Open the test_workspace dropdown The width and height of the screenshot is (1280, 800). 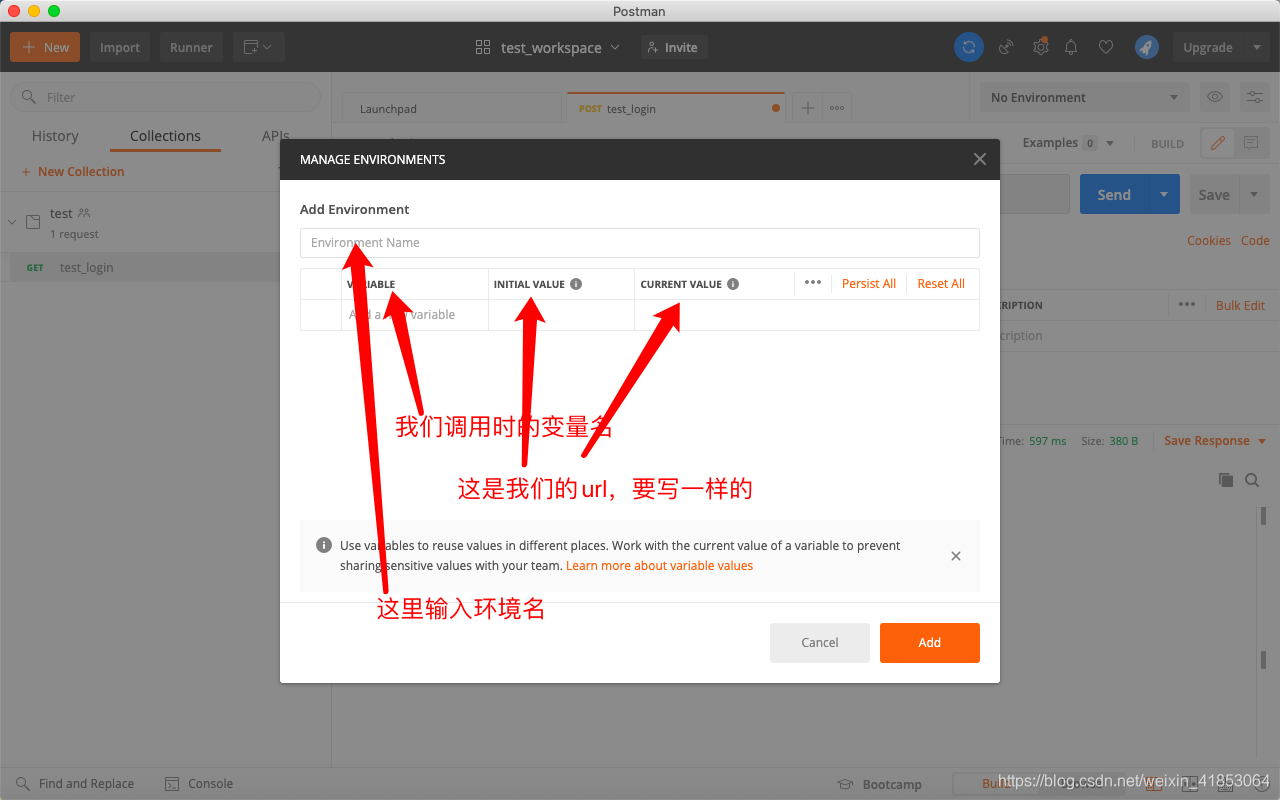(x=548, y=47)
